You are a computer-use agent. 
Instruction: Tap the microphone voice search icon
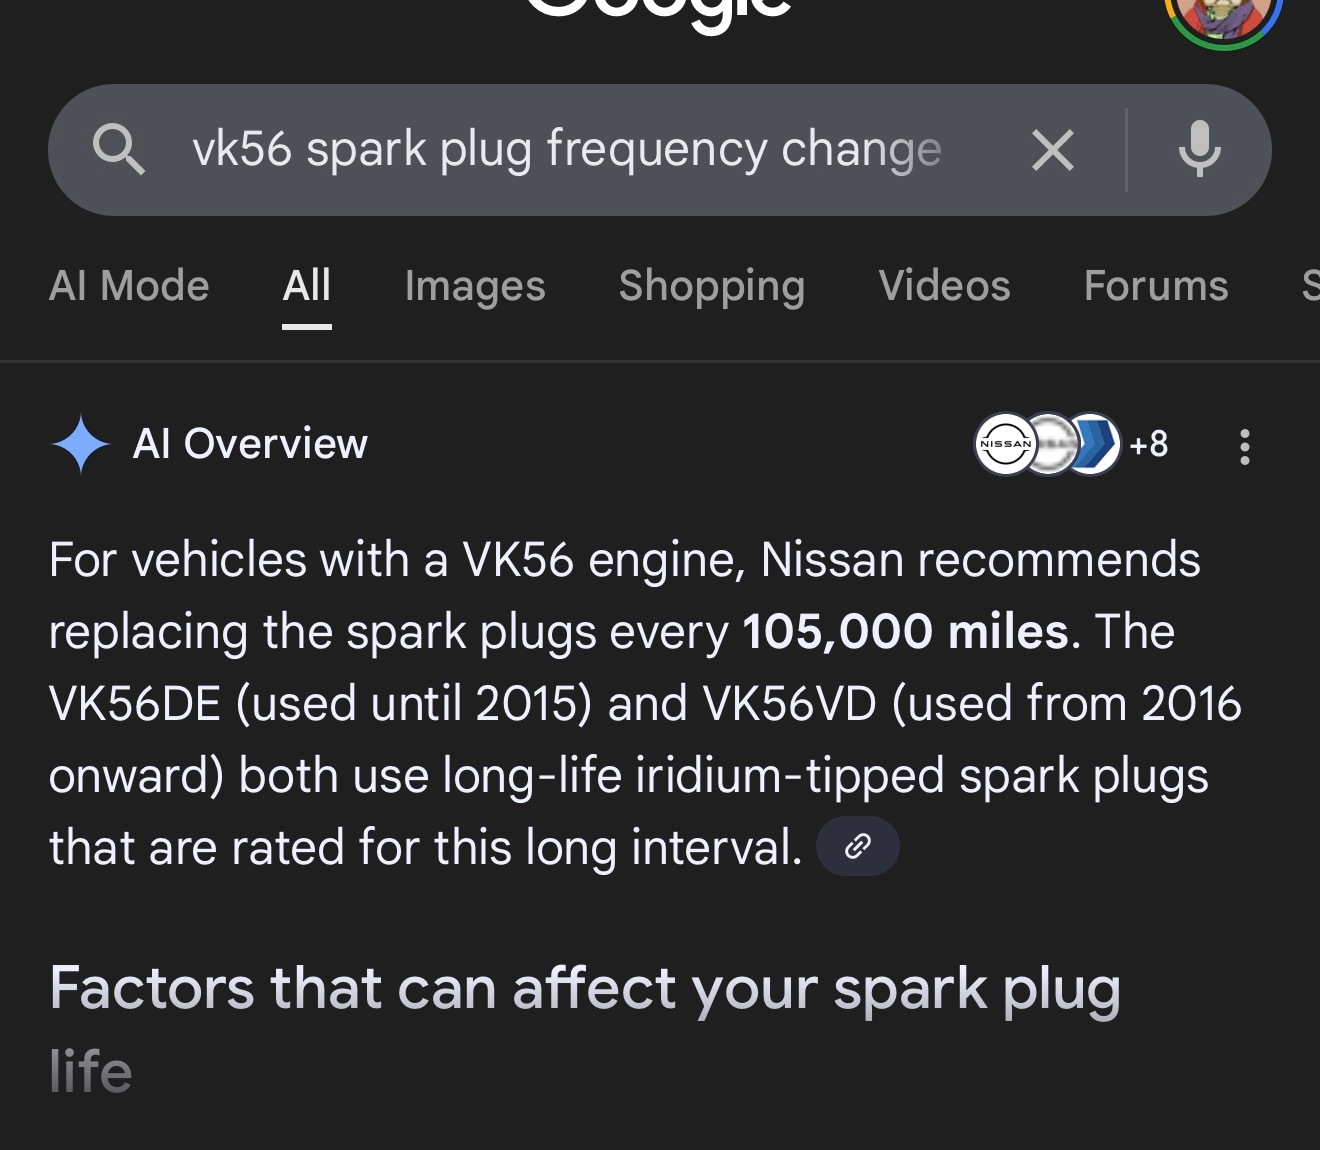tap(1199, 150)
